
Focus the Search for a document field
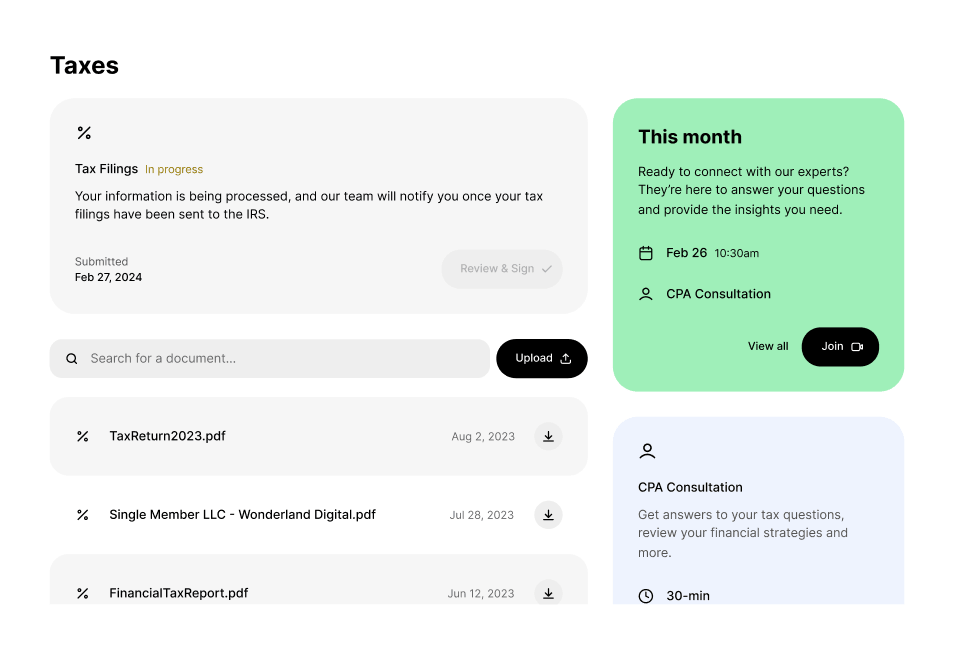coord(280,358)
